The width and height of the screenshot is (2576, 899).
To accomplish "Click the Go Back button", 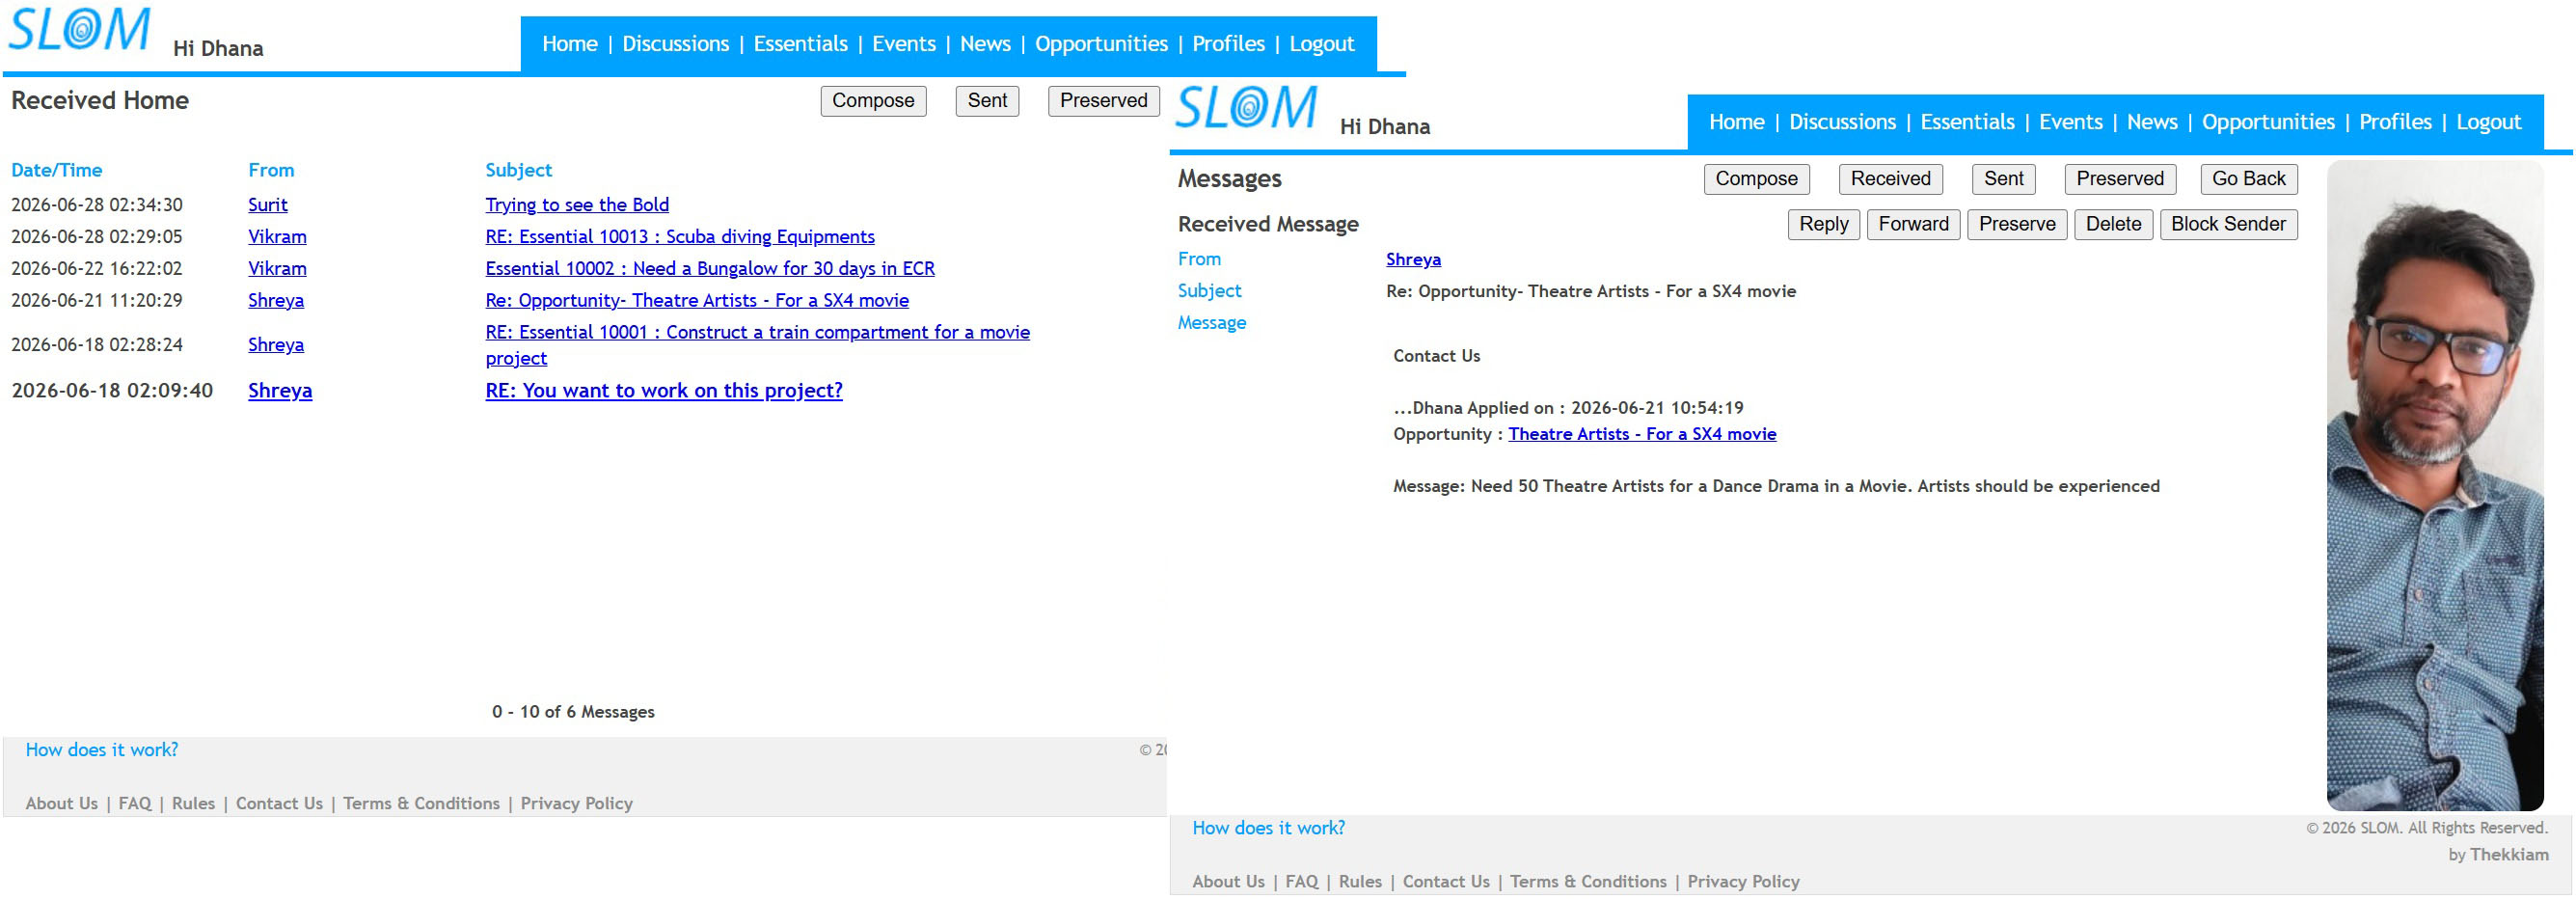I will click(2248, 179).
